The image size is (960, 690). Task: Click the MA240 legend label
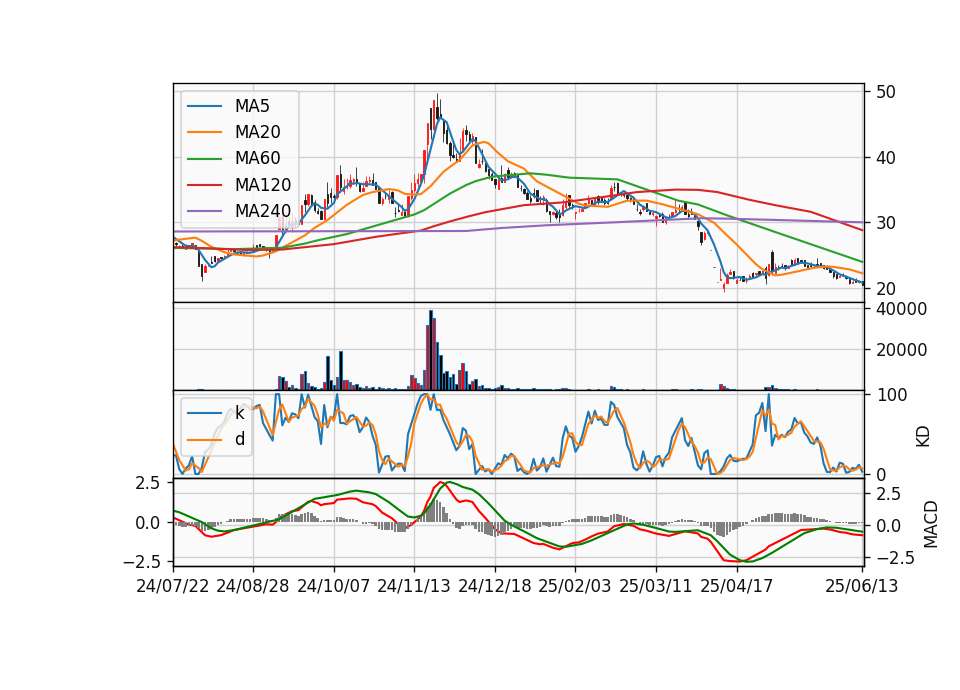coord(263,211)
